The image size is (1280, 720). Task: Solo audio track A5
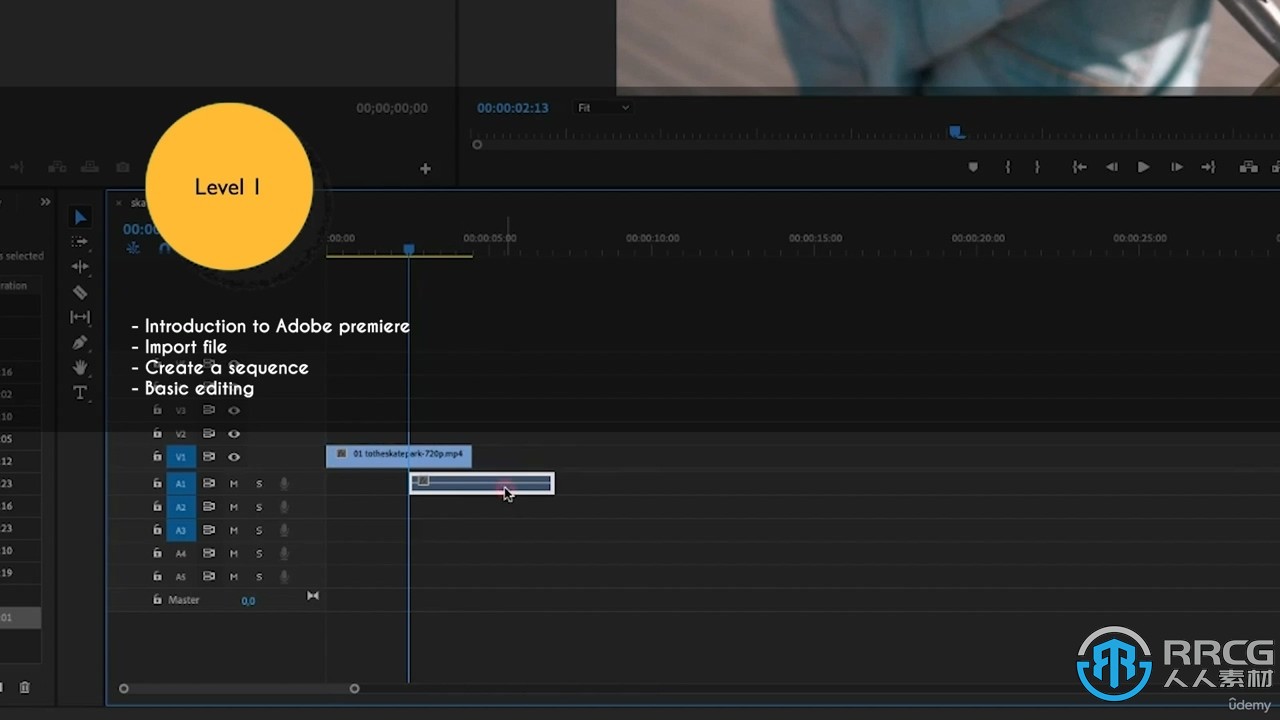pyautogui.click(x=259, y=577)
